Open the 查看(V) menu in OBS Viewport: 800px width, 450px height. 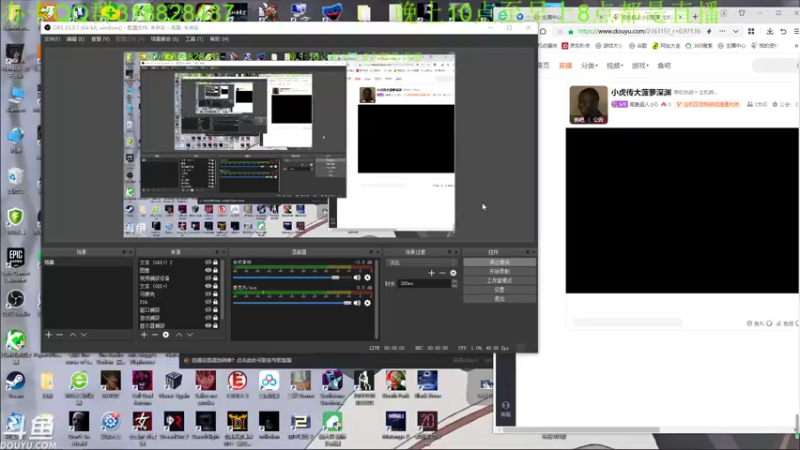[x=100, y=39]
